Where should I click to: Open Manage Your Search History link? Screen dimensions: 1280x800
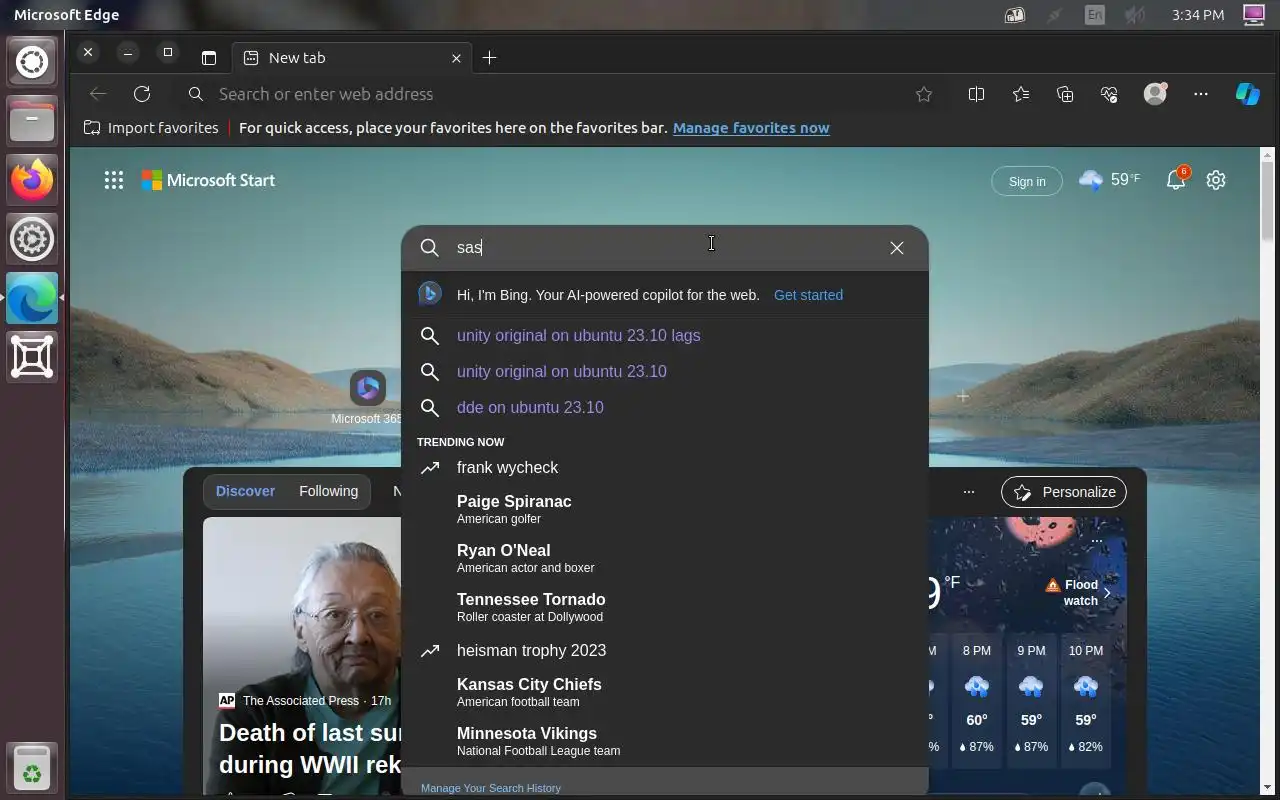coord(491,788)
